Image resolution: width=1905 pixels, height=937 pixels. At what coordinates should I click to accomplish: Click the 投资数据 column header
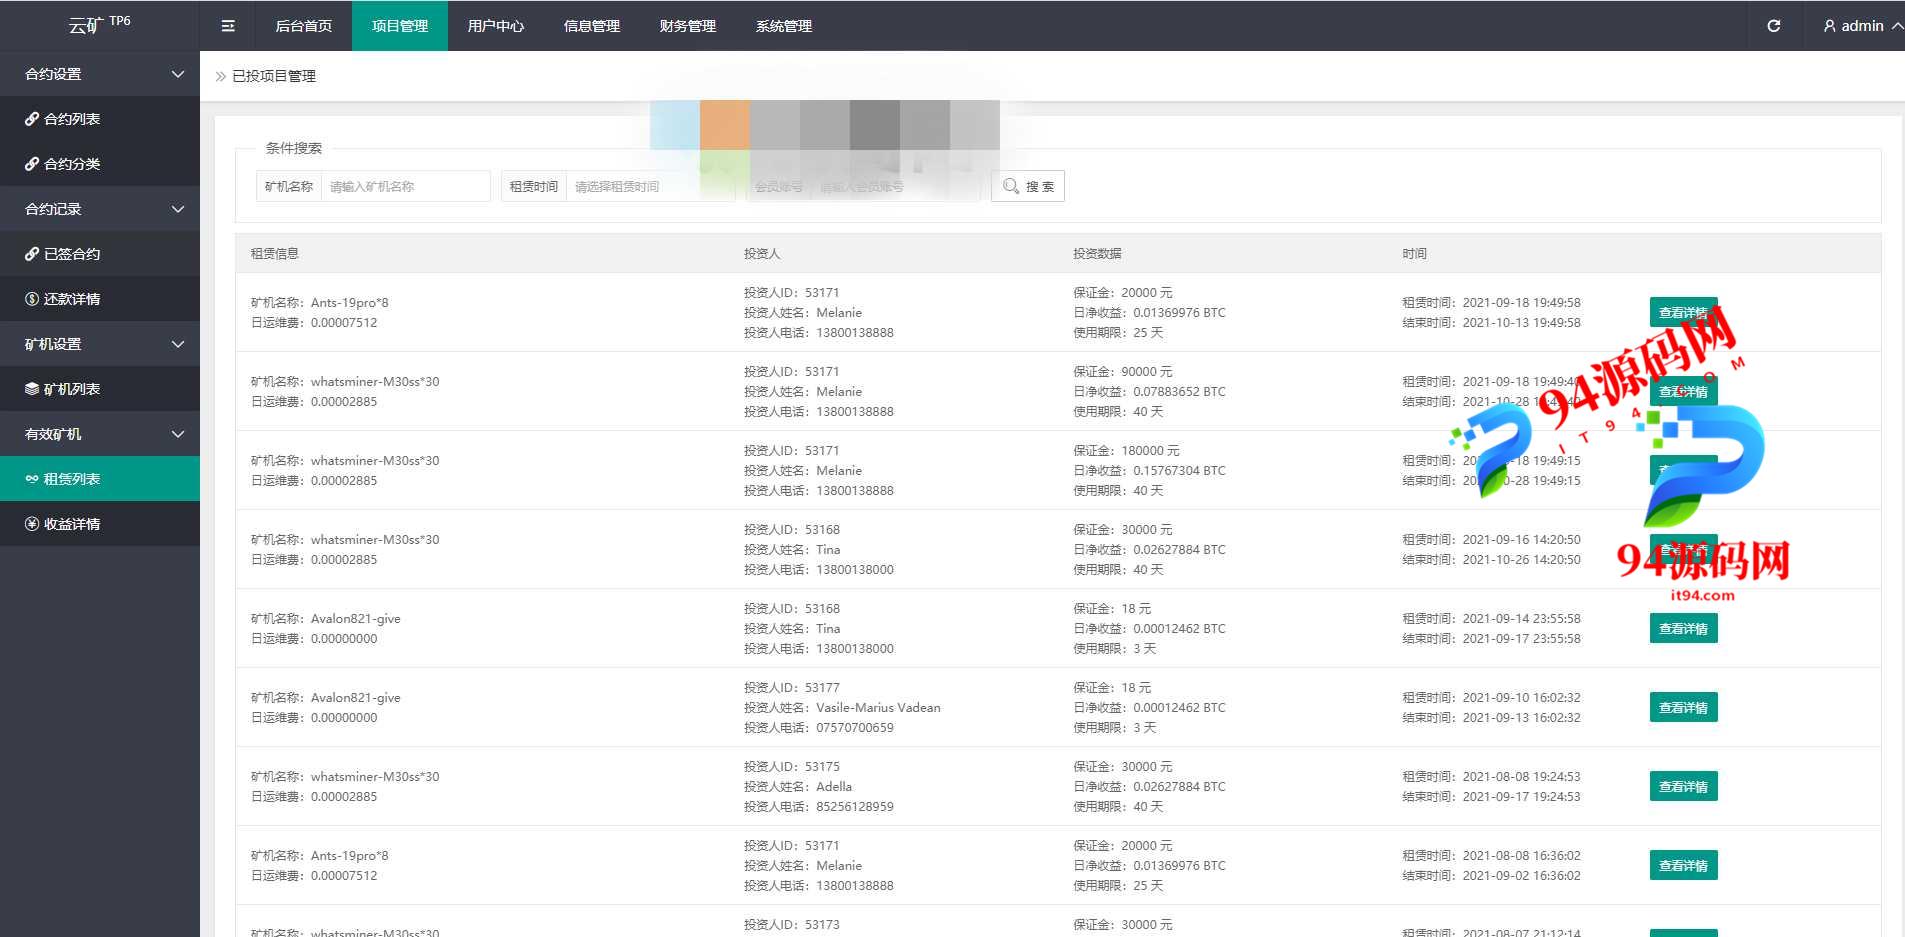click(x=1097, y=253)
